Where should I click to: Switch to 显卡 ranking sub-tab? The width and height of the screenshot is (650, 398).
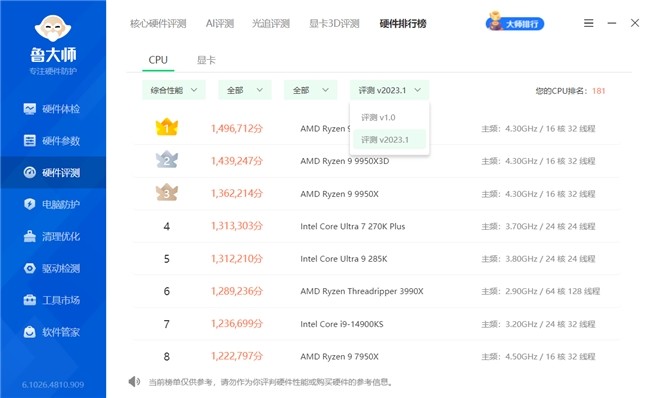[x=206, y=60]
